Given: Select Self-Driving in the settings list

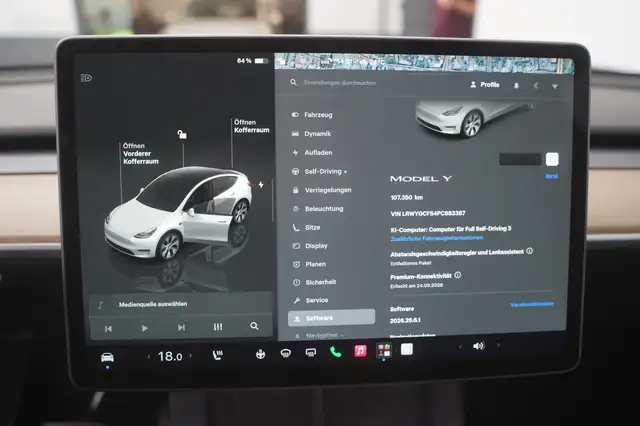Looking at the screenshot, I should (x=320, y=171).
